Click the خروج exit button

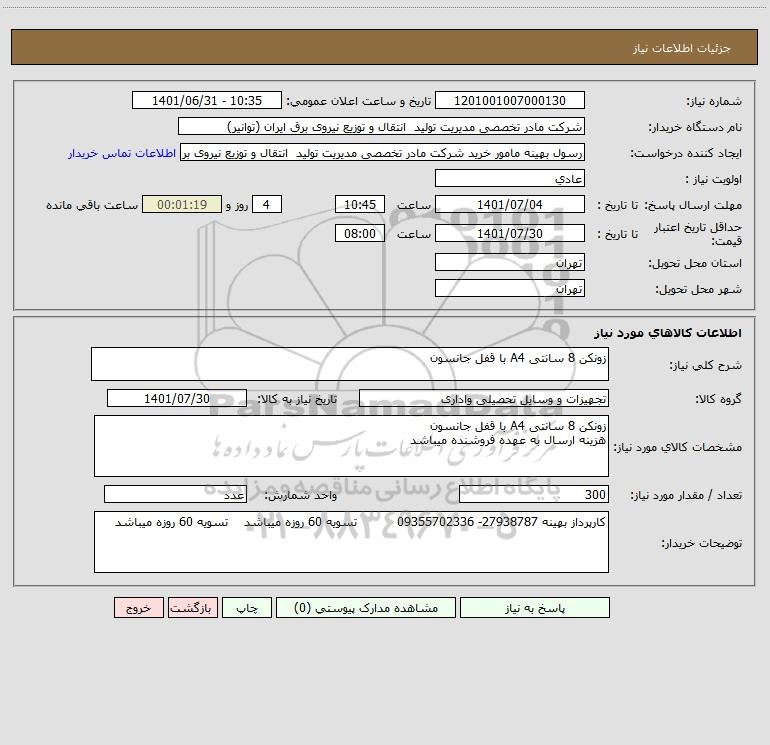click(138, 607)
